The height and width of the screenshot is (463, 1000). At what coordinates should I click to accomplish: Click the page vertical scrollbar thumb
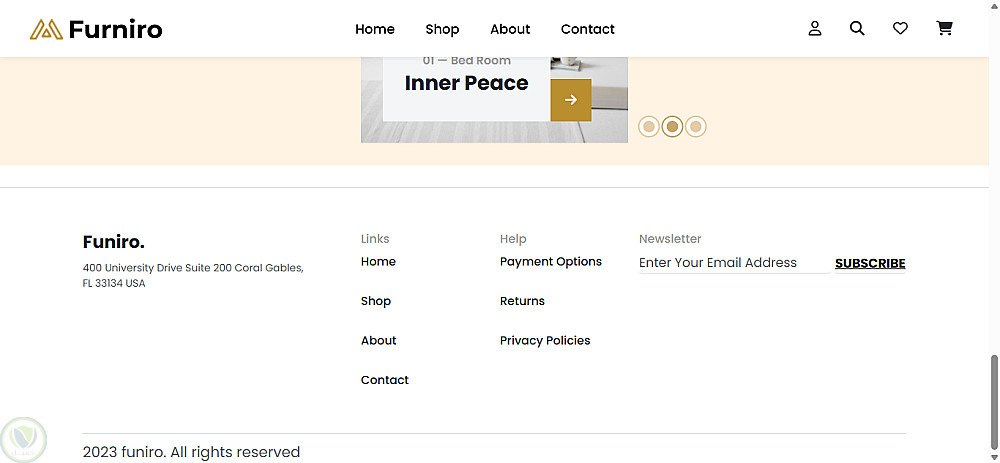pos(993,395)
